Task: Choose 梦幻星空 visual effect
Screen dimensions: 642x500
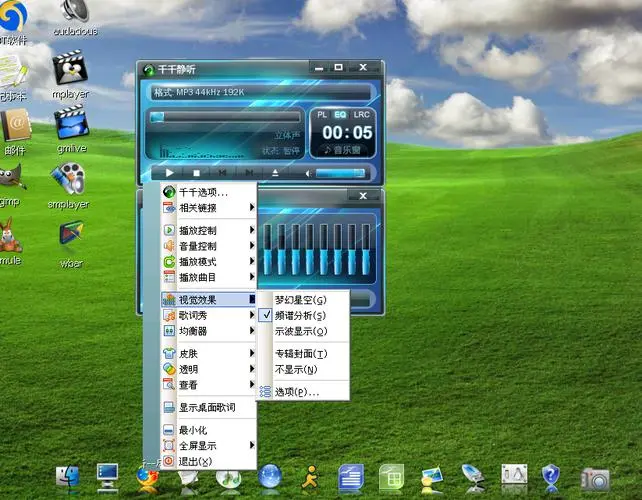Action: point(300,300)
